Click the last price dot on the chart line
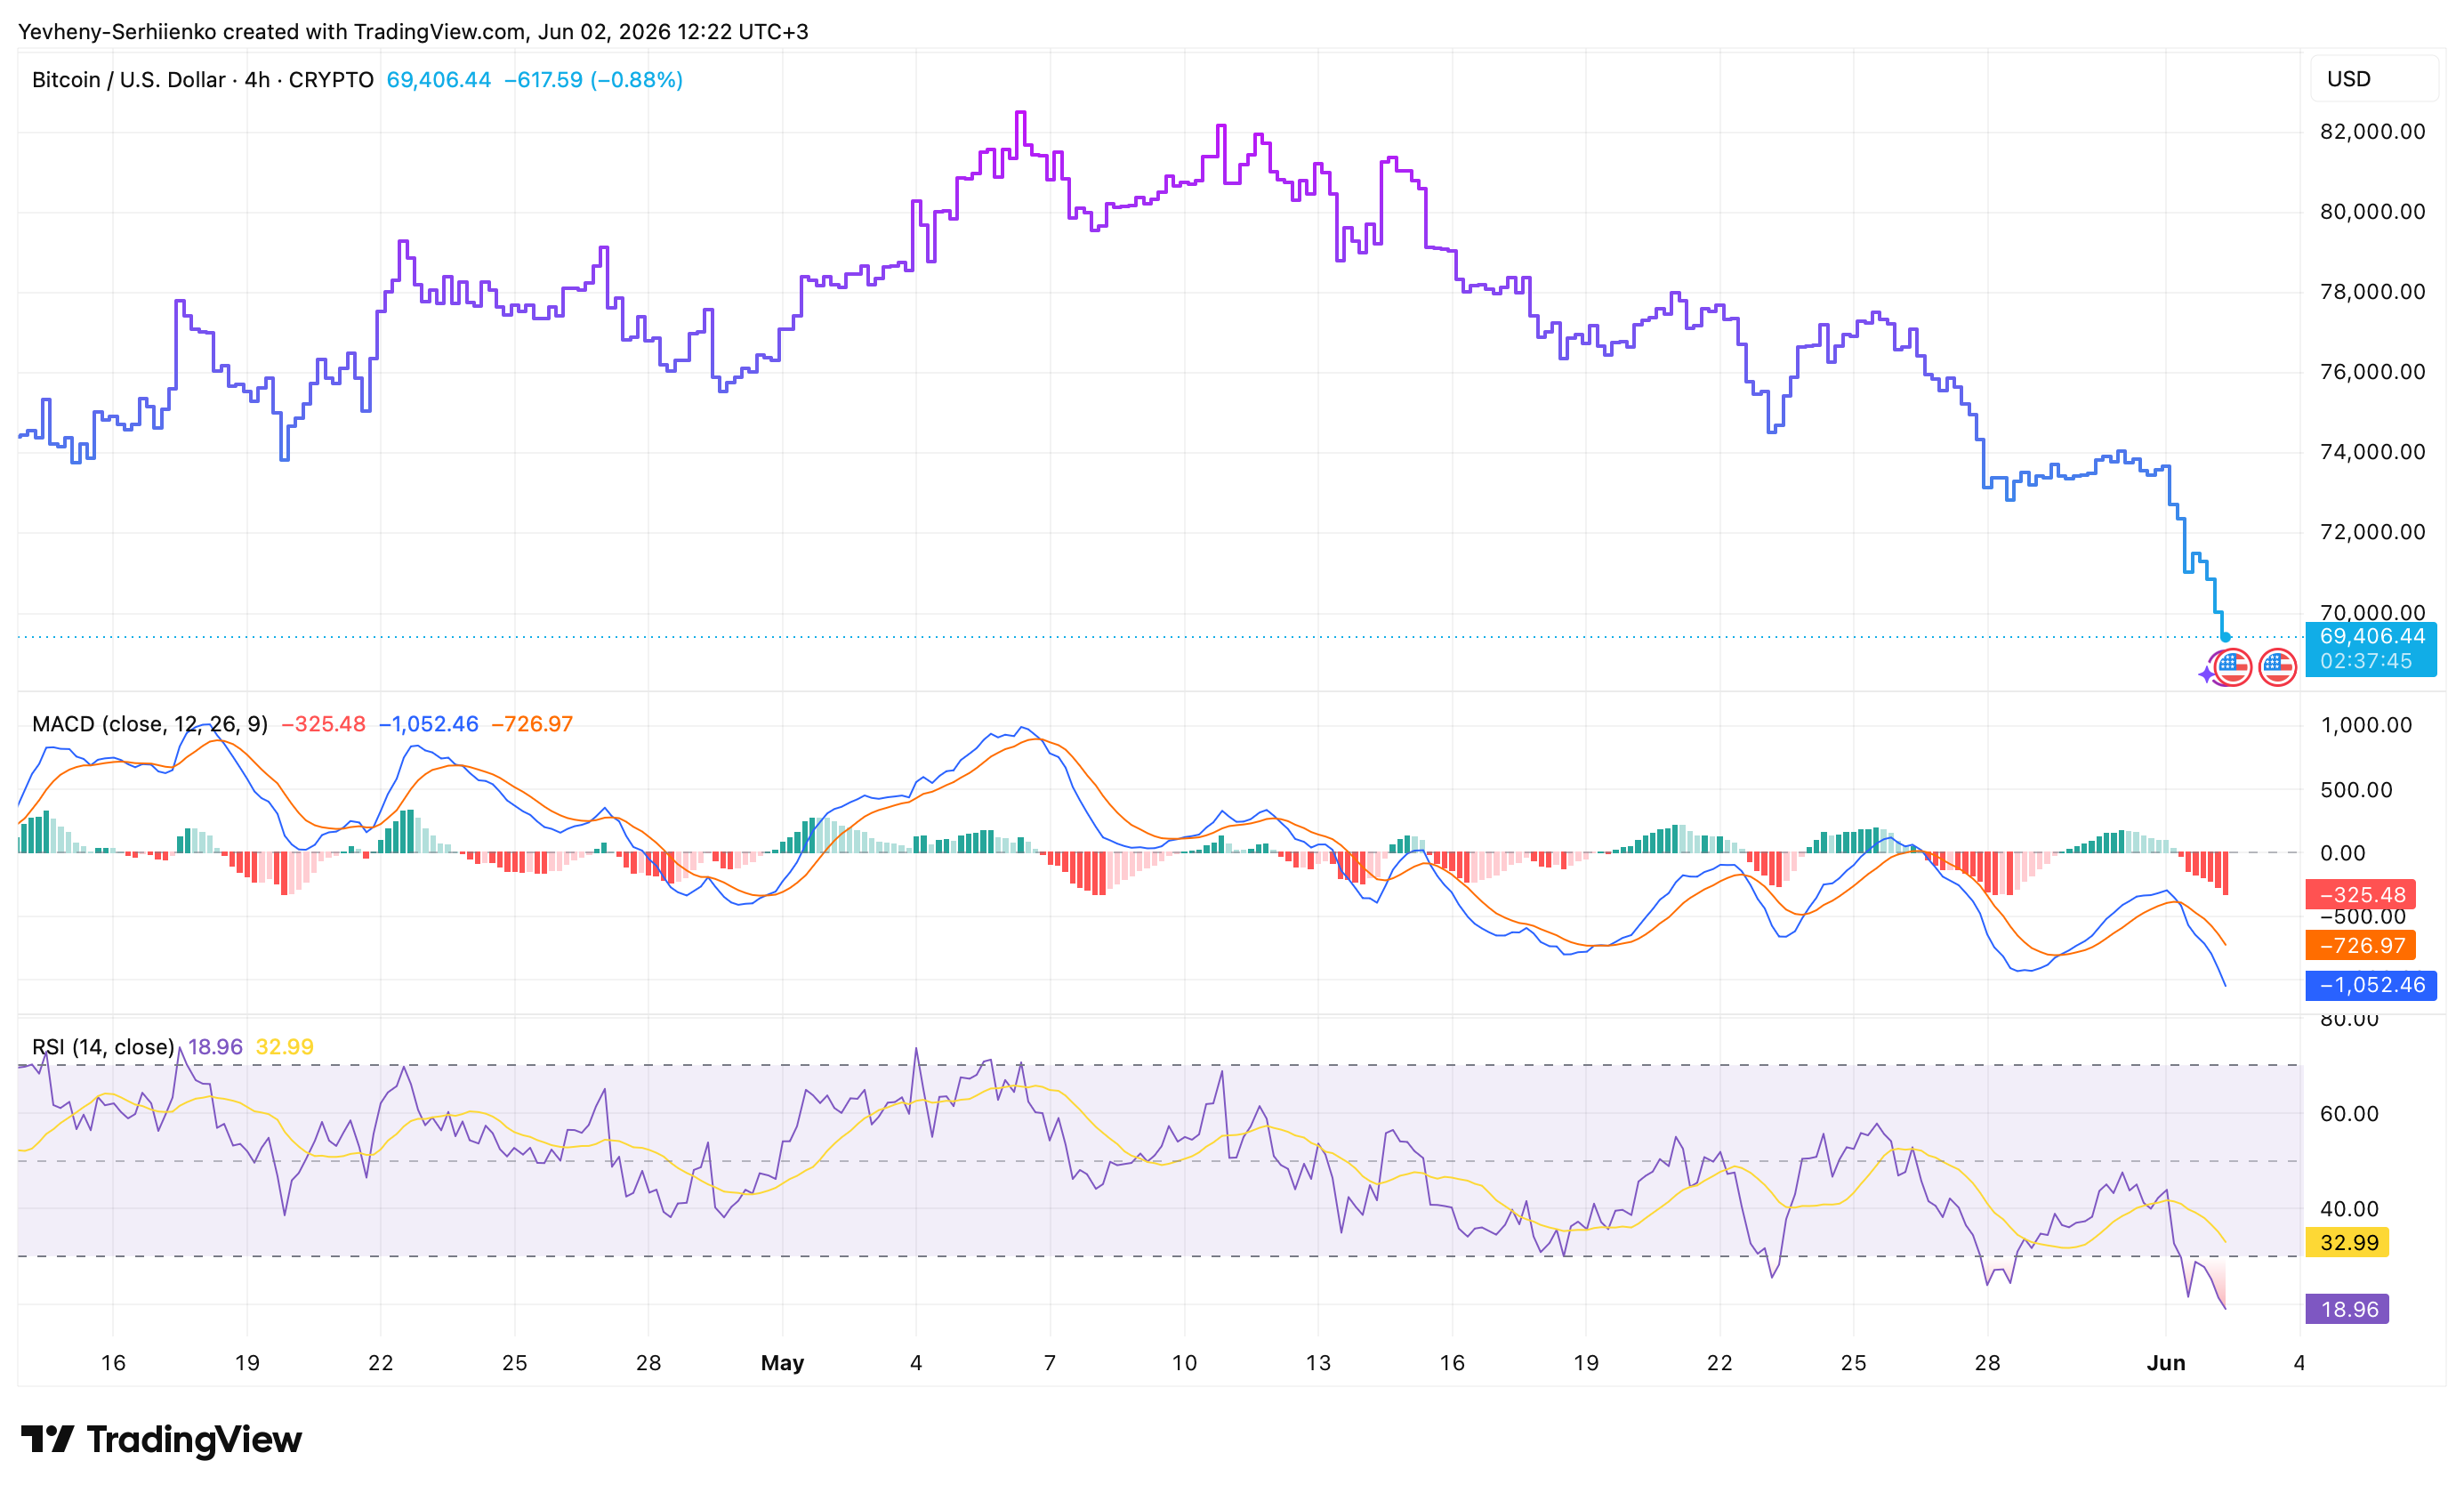 2225,637
